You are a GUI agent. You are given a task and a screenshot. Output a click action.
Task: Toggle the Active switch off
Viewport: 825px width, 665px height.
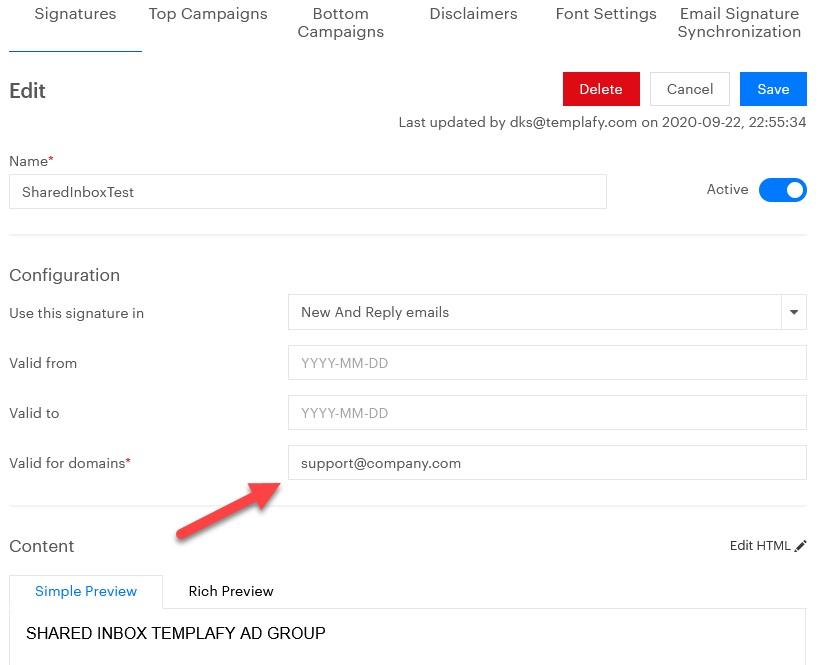(x=782, y=190)
